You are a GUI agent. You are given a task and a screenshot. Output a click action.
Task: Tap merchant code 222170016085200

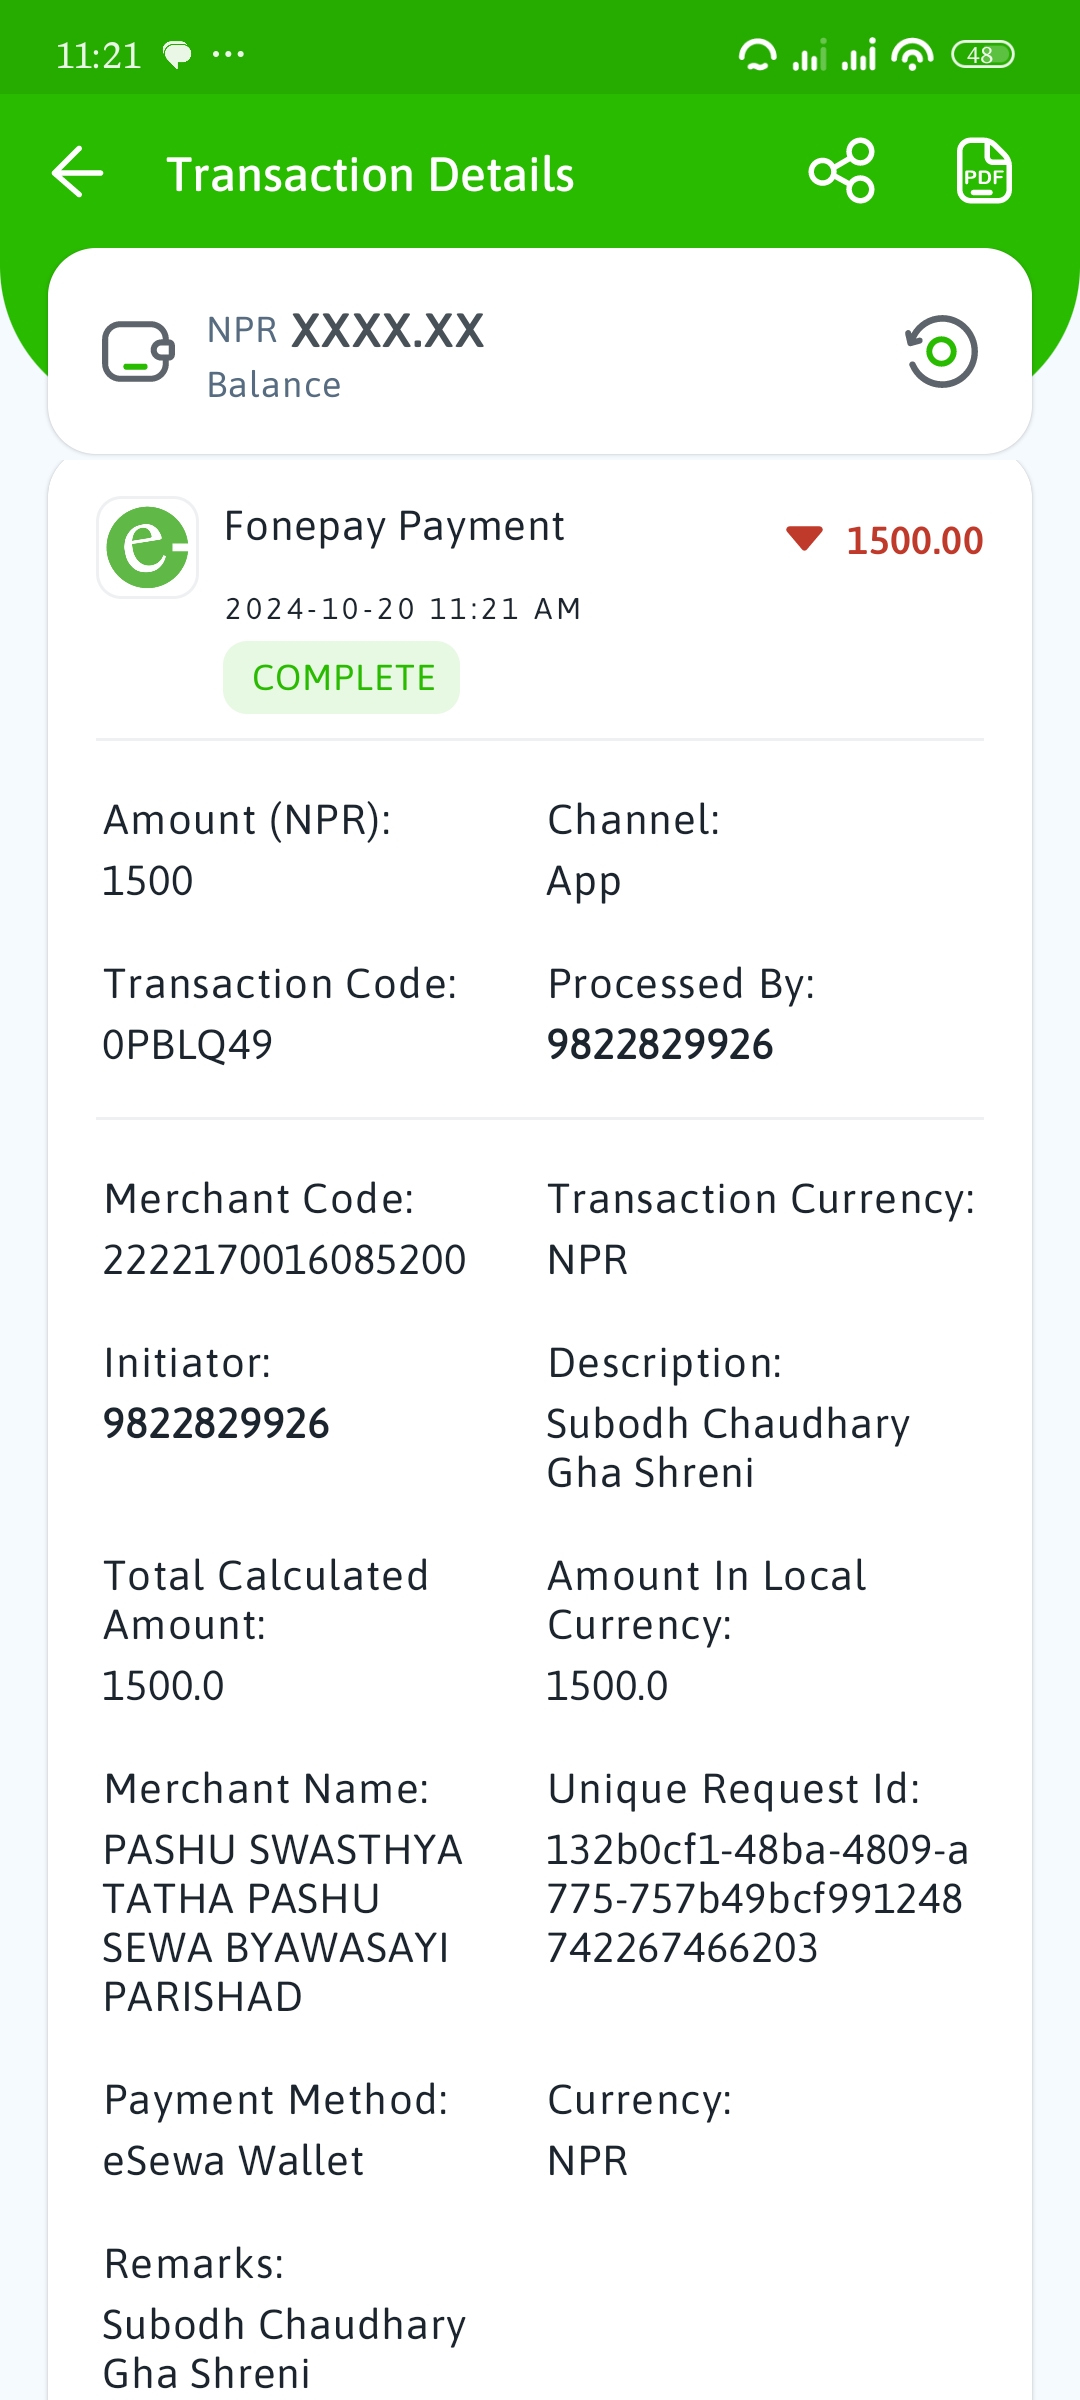(285, 1260)
